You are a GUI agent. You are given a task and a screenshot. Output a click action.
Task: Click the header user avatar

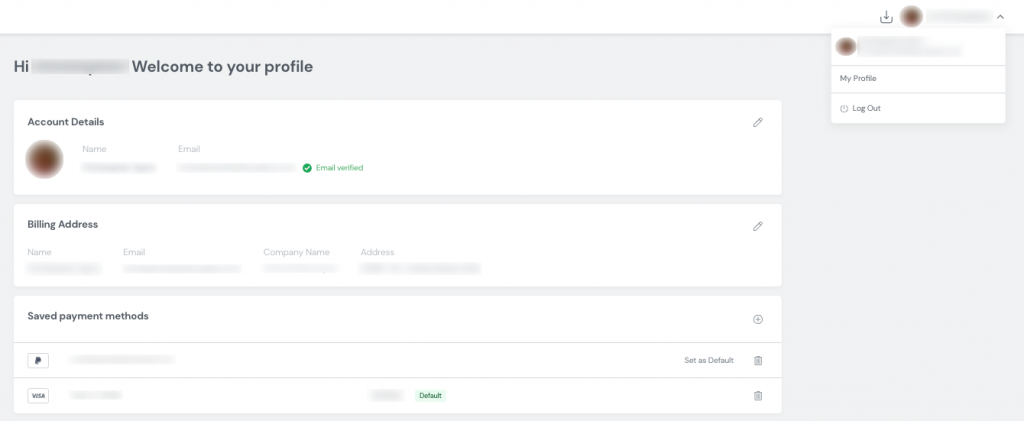pyautogui.click(x=911, y=17)
